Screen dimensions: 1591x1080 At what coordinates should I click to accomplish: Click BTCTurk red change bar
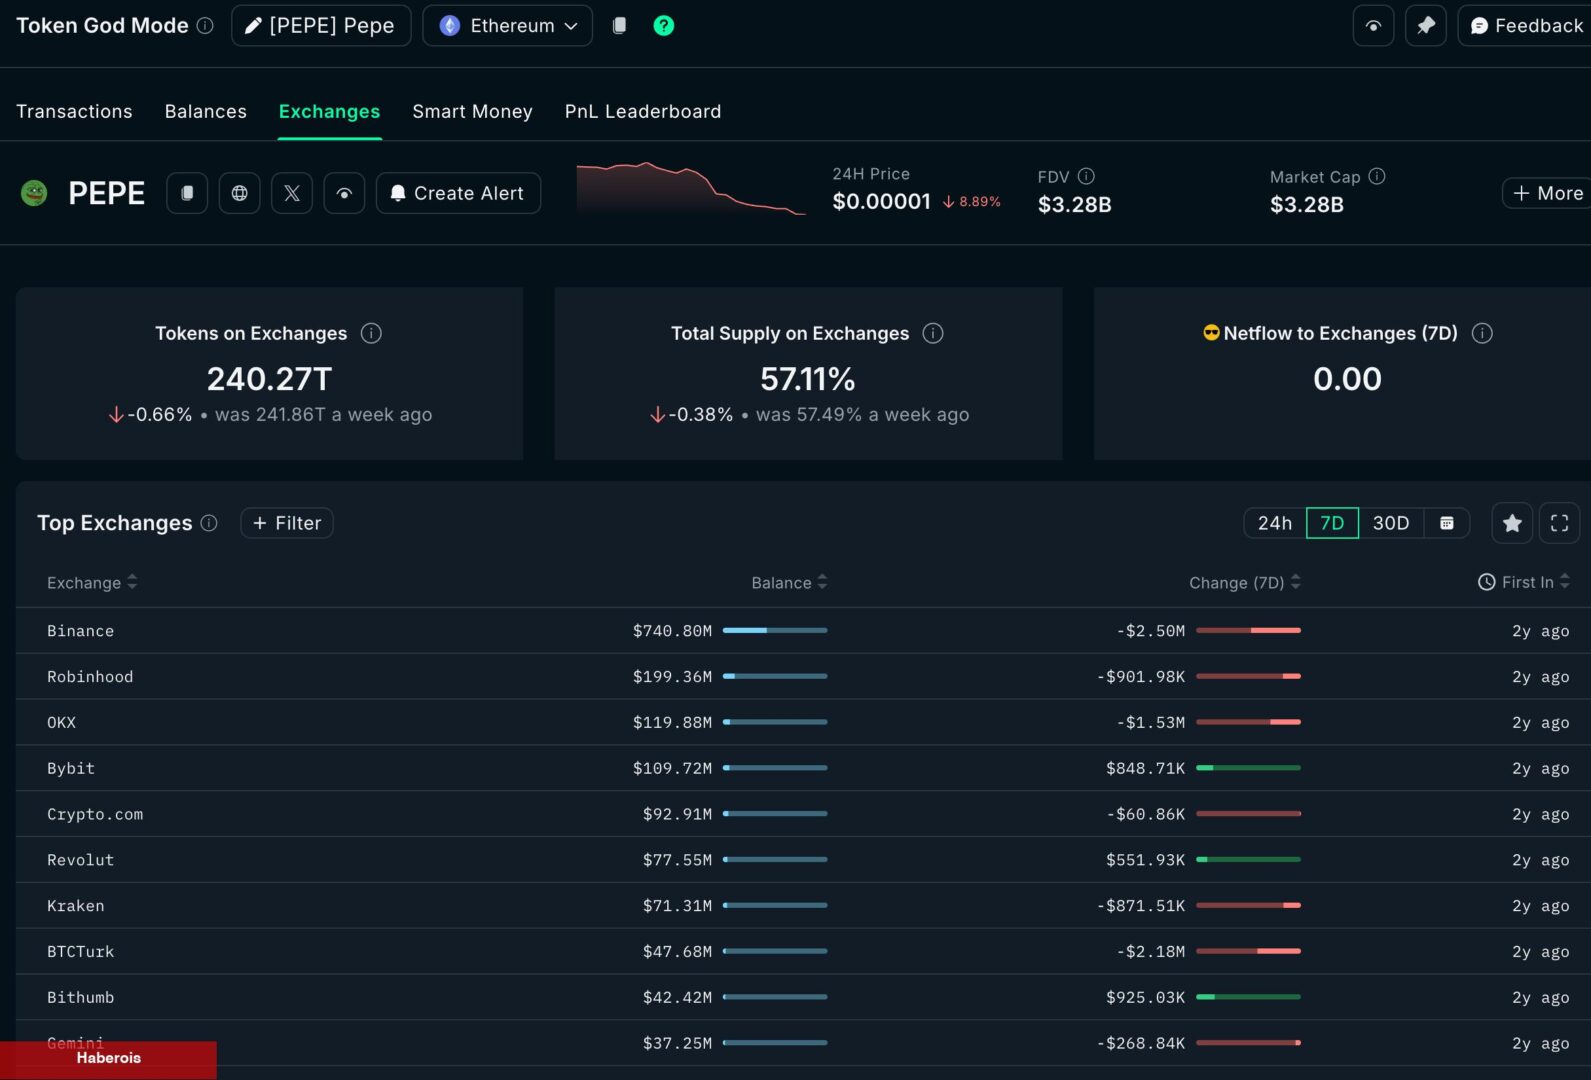click(x=1248, y=951)
